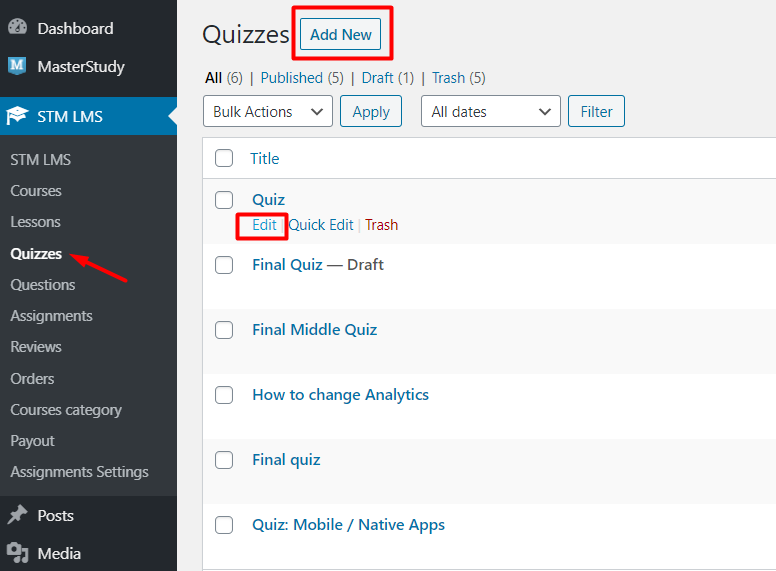Select the Final Quiz draft checkbox
This screenshot has height=571, width=776.
tap(224, 265)
